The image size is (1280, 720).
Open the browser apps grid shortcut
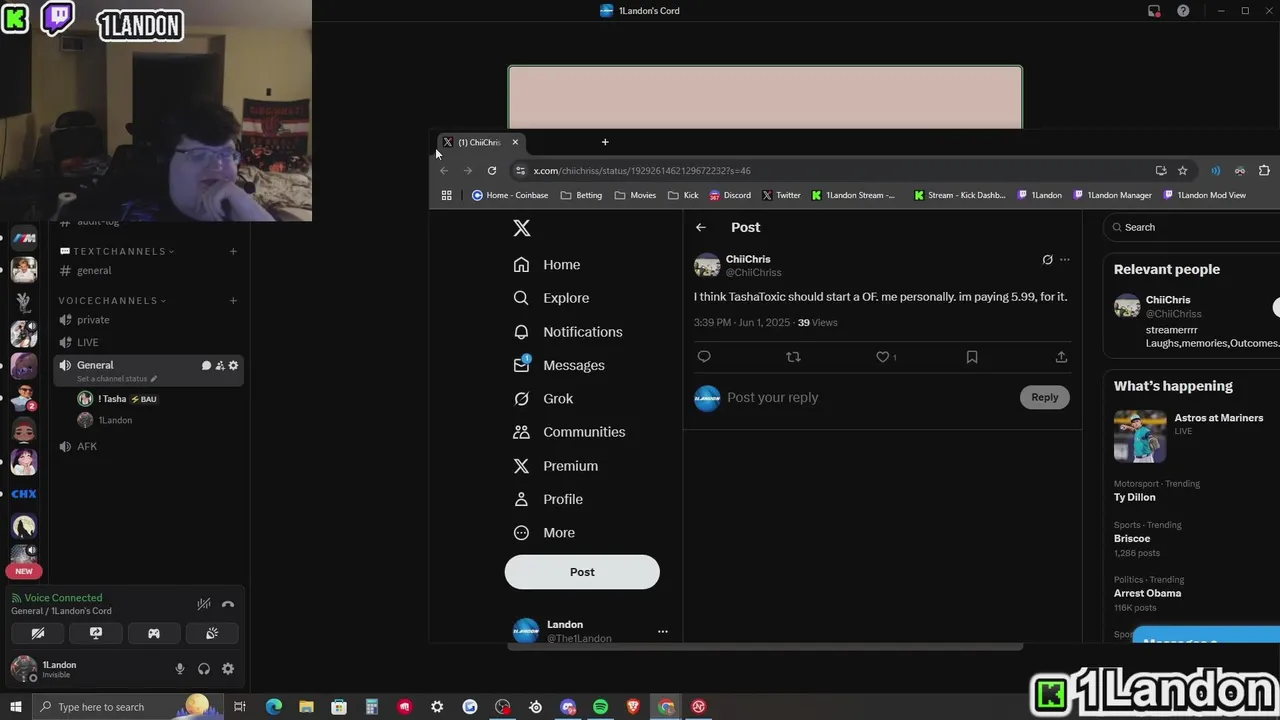(447, 195)
